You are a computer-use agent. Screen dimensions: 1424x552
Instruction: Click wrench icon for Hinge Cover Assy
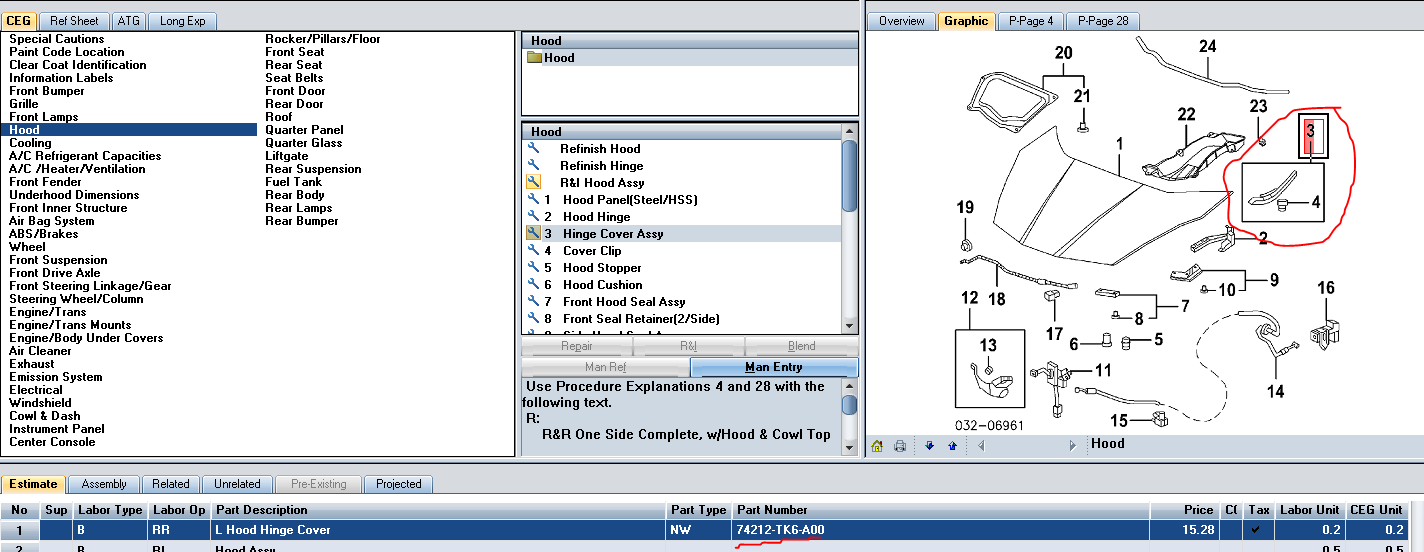click(534, 234)
